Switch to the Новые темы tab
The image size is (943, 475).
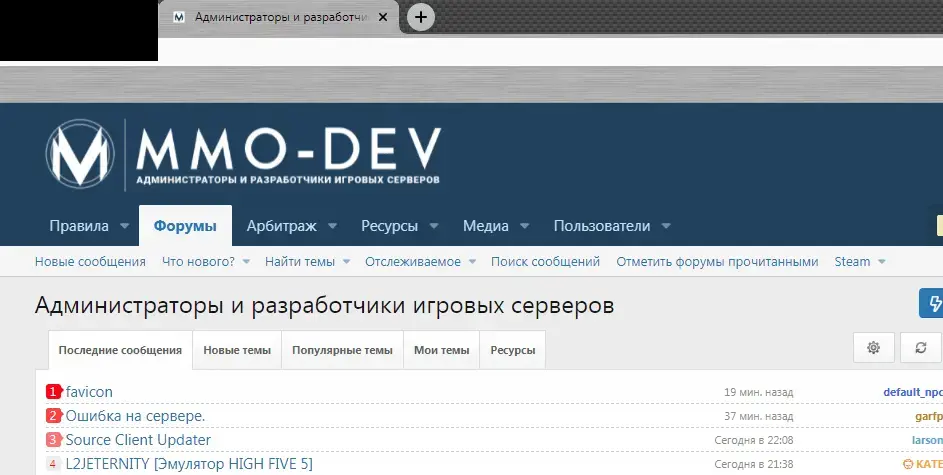coord(237,350)
